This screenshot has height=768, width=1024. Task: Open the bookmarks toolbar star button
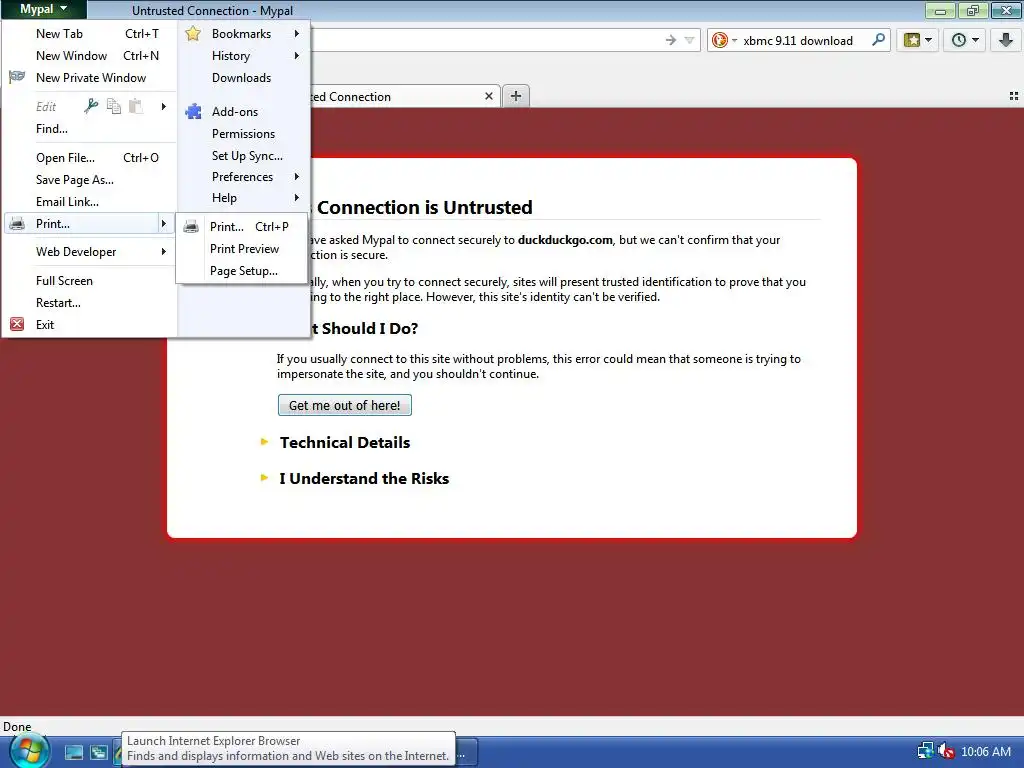coord(918,40)
